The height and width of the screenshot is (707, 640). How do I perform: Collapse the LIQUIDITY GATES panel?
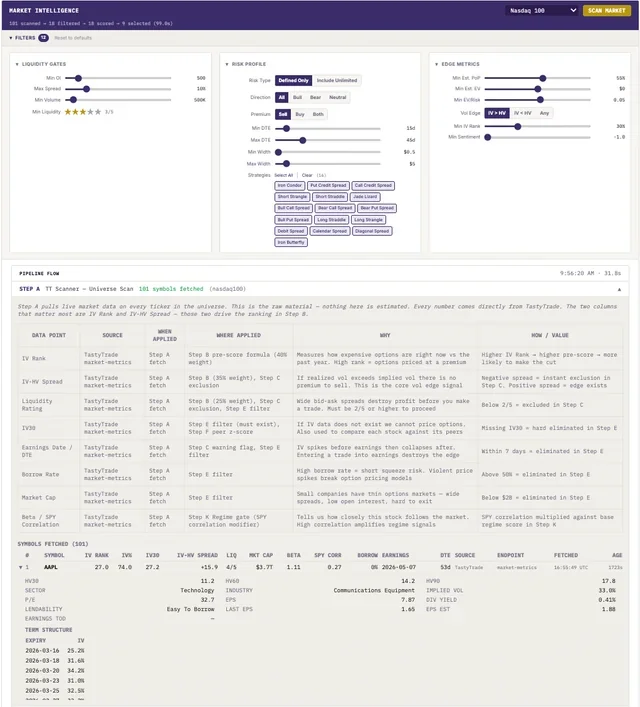coord(41,64)
